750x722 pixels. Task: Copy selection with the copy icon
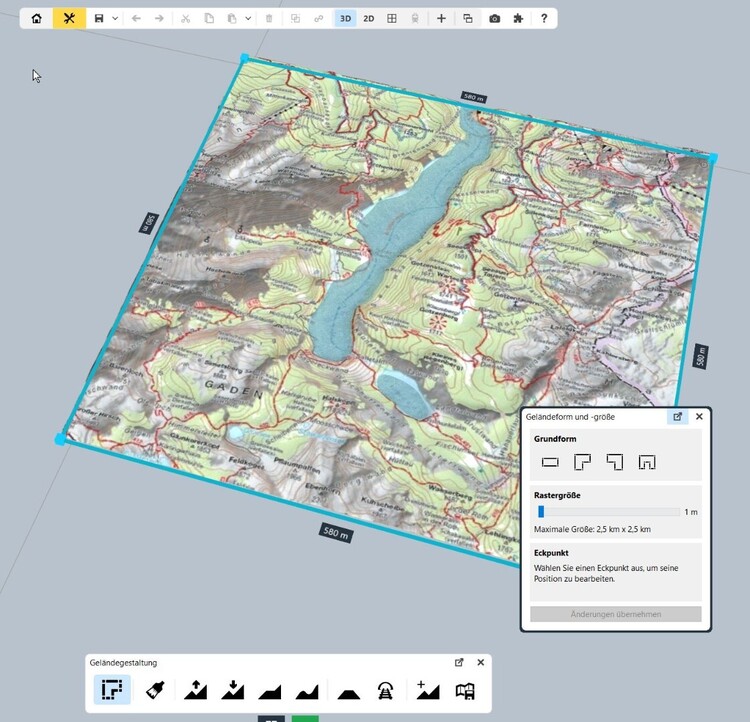(x=209, y=19)
